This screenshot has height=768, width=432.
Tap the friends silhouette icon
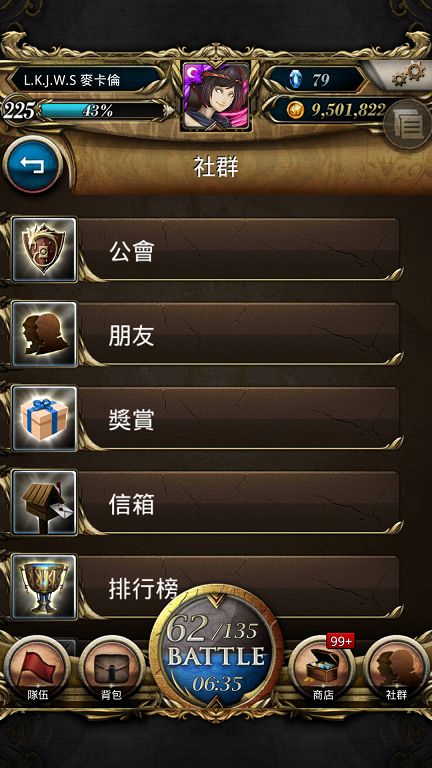pos(44,335)
